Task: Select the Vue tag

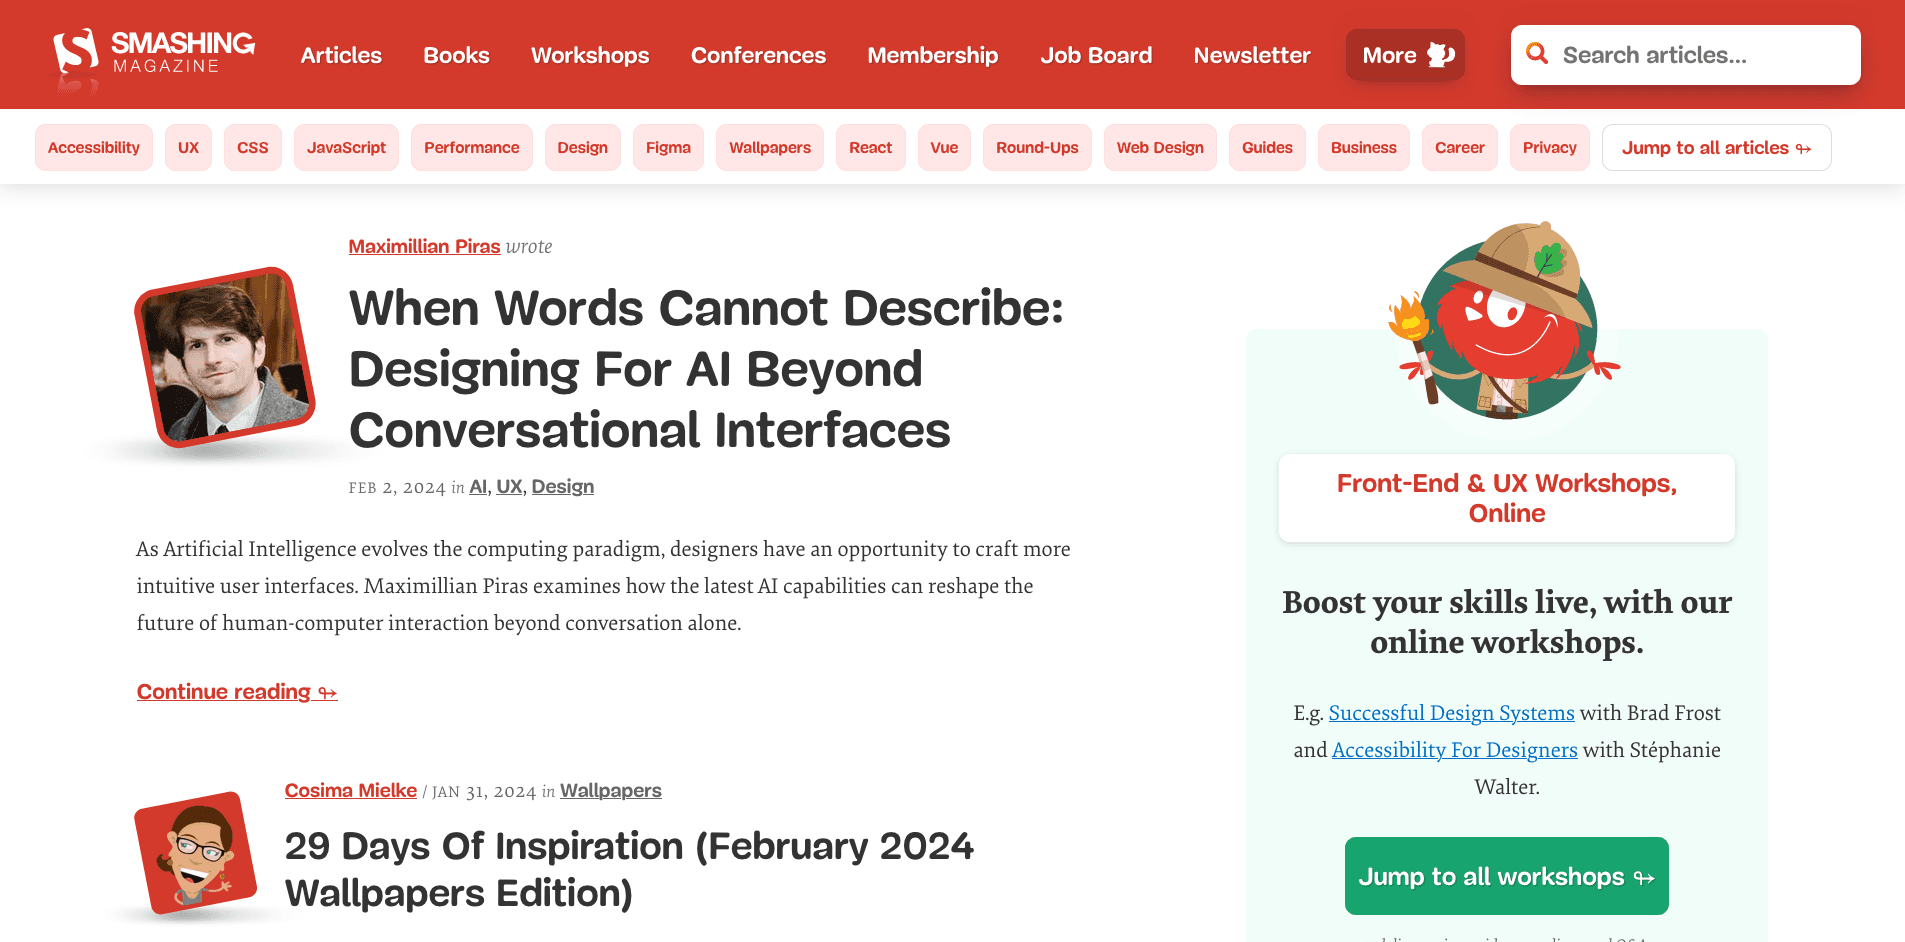Action: click(944, 147)
